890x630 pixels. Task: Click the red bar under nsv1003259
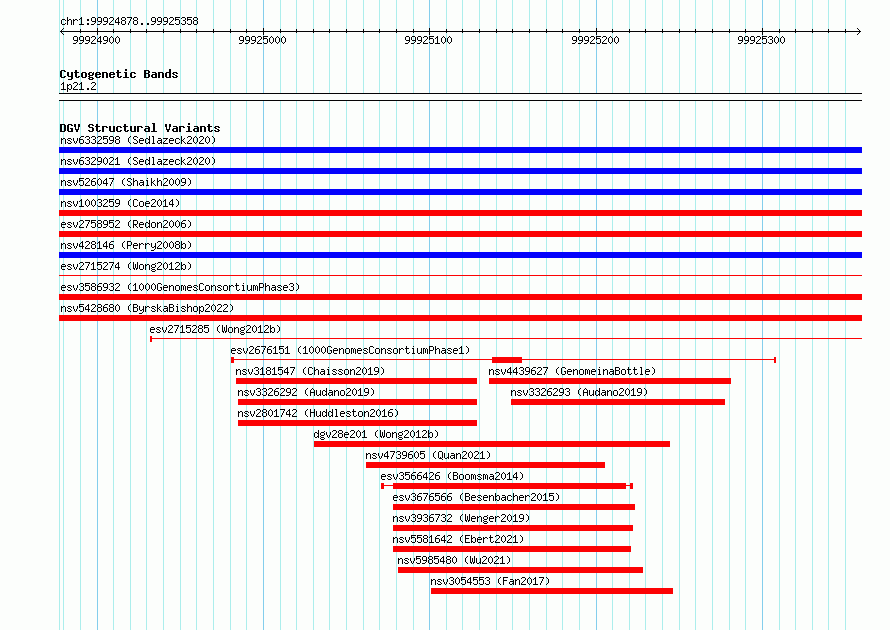click(x=460, y=213)
